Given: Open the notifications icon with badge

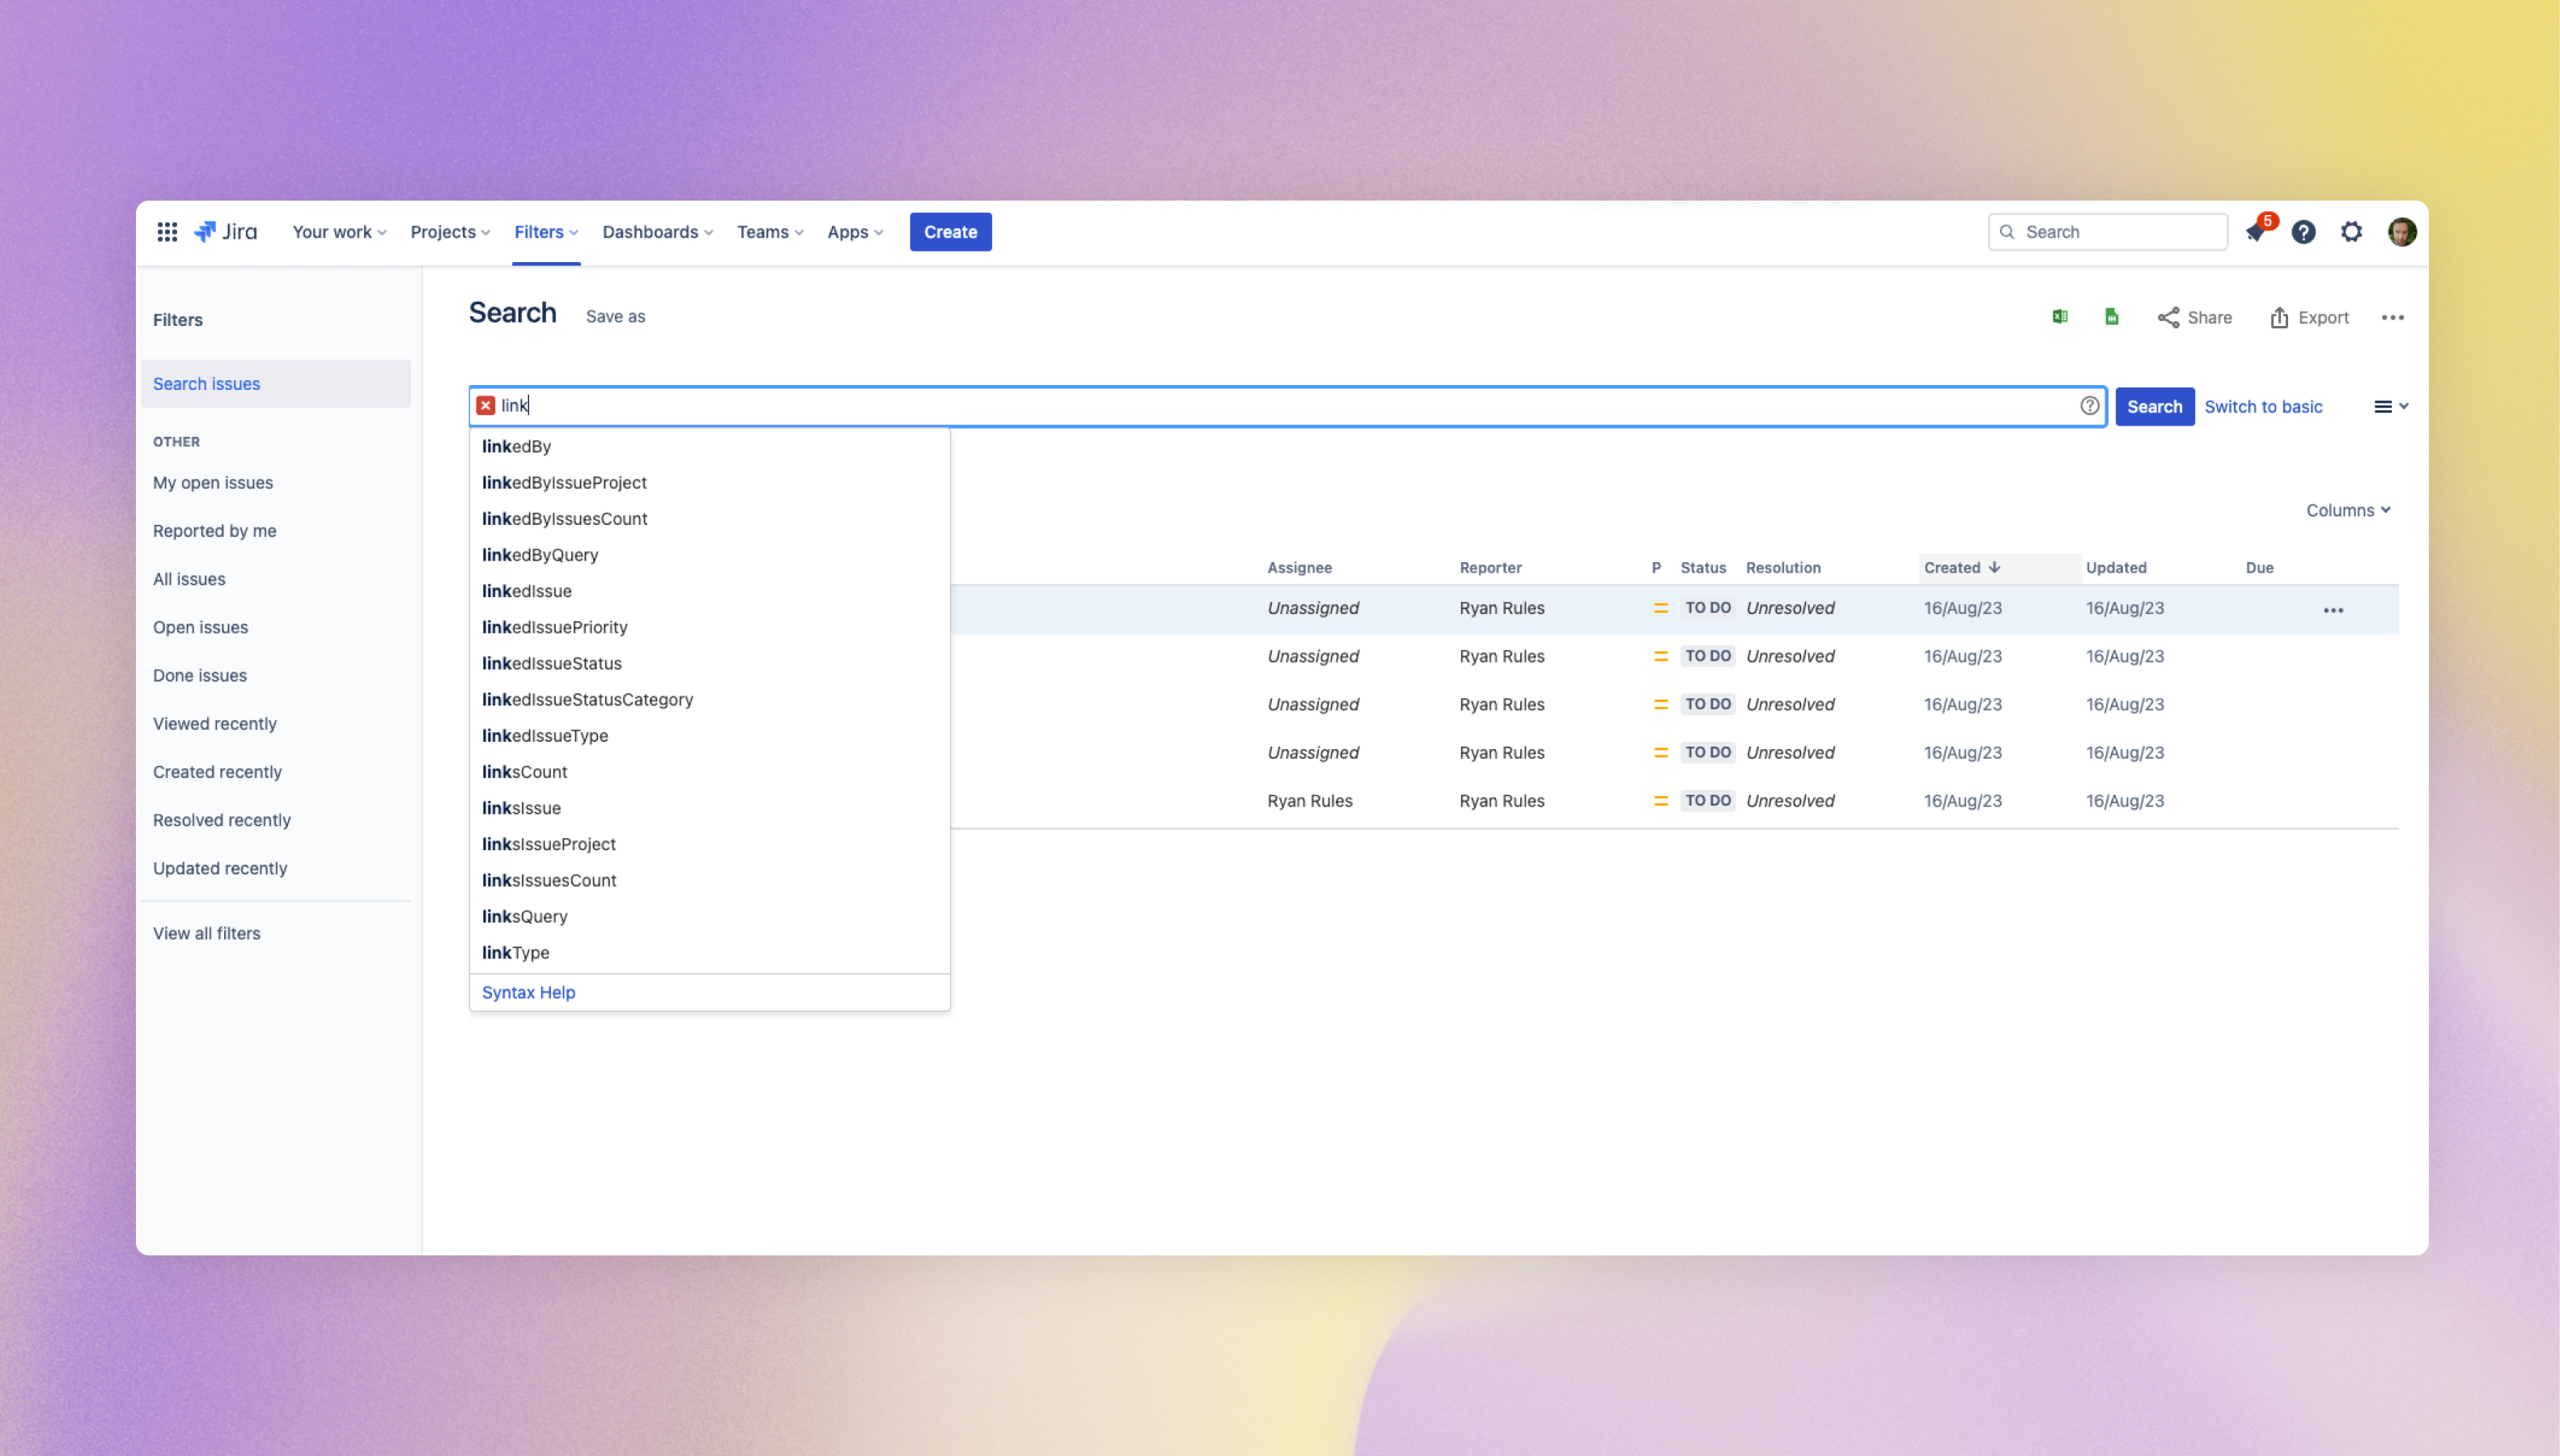Looking at the screenshot, I should click(2256, 232).
